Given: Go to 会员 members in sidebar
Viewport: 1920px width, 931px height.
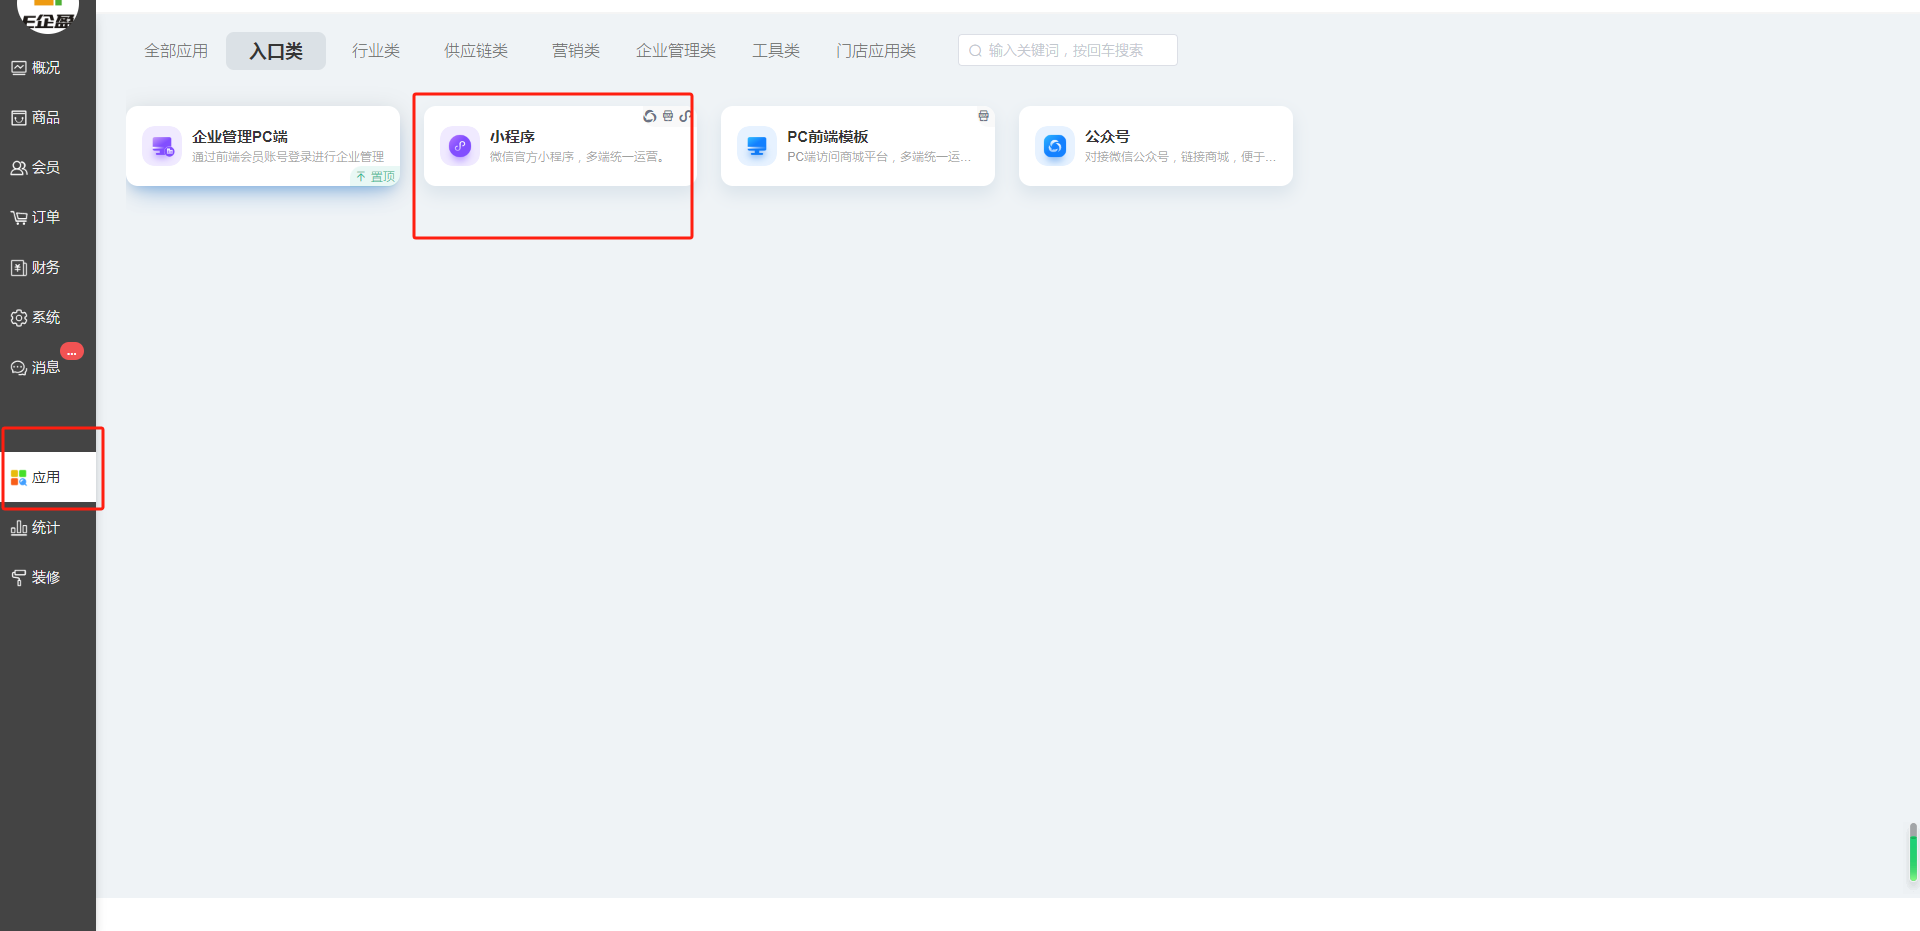Looking at the screenshot, I should point(36,168).
